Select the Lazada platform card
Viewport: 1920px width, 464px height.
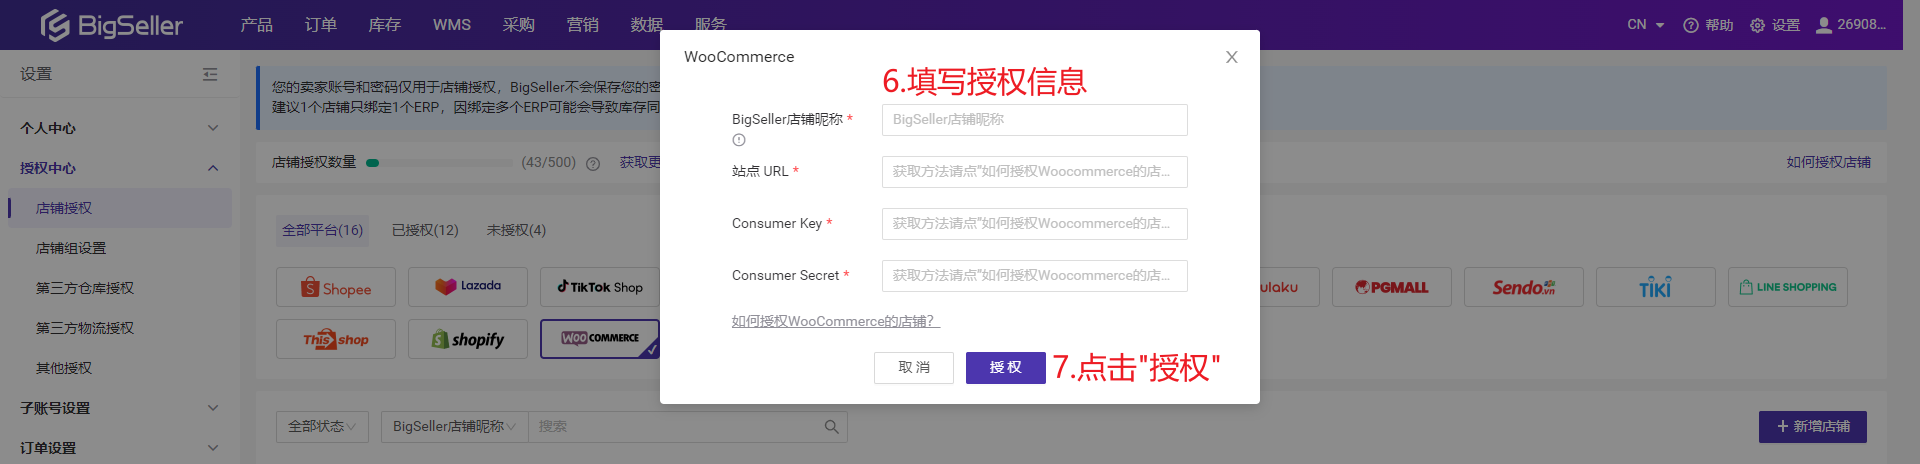click(468, 287)
